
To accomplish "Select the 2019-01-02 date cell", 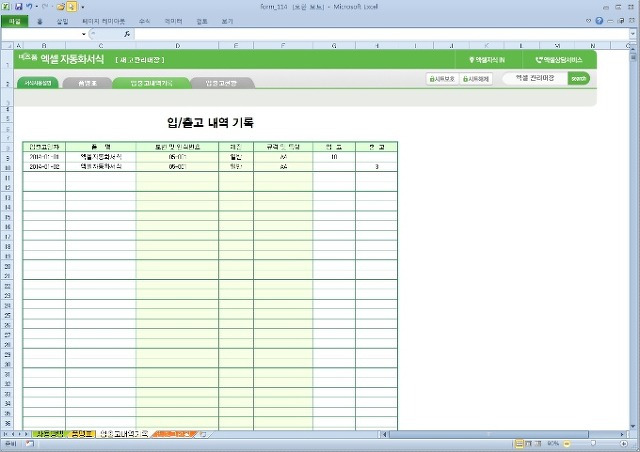I will point(44,167).
